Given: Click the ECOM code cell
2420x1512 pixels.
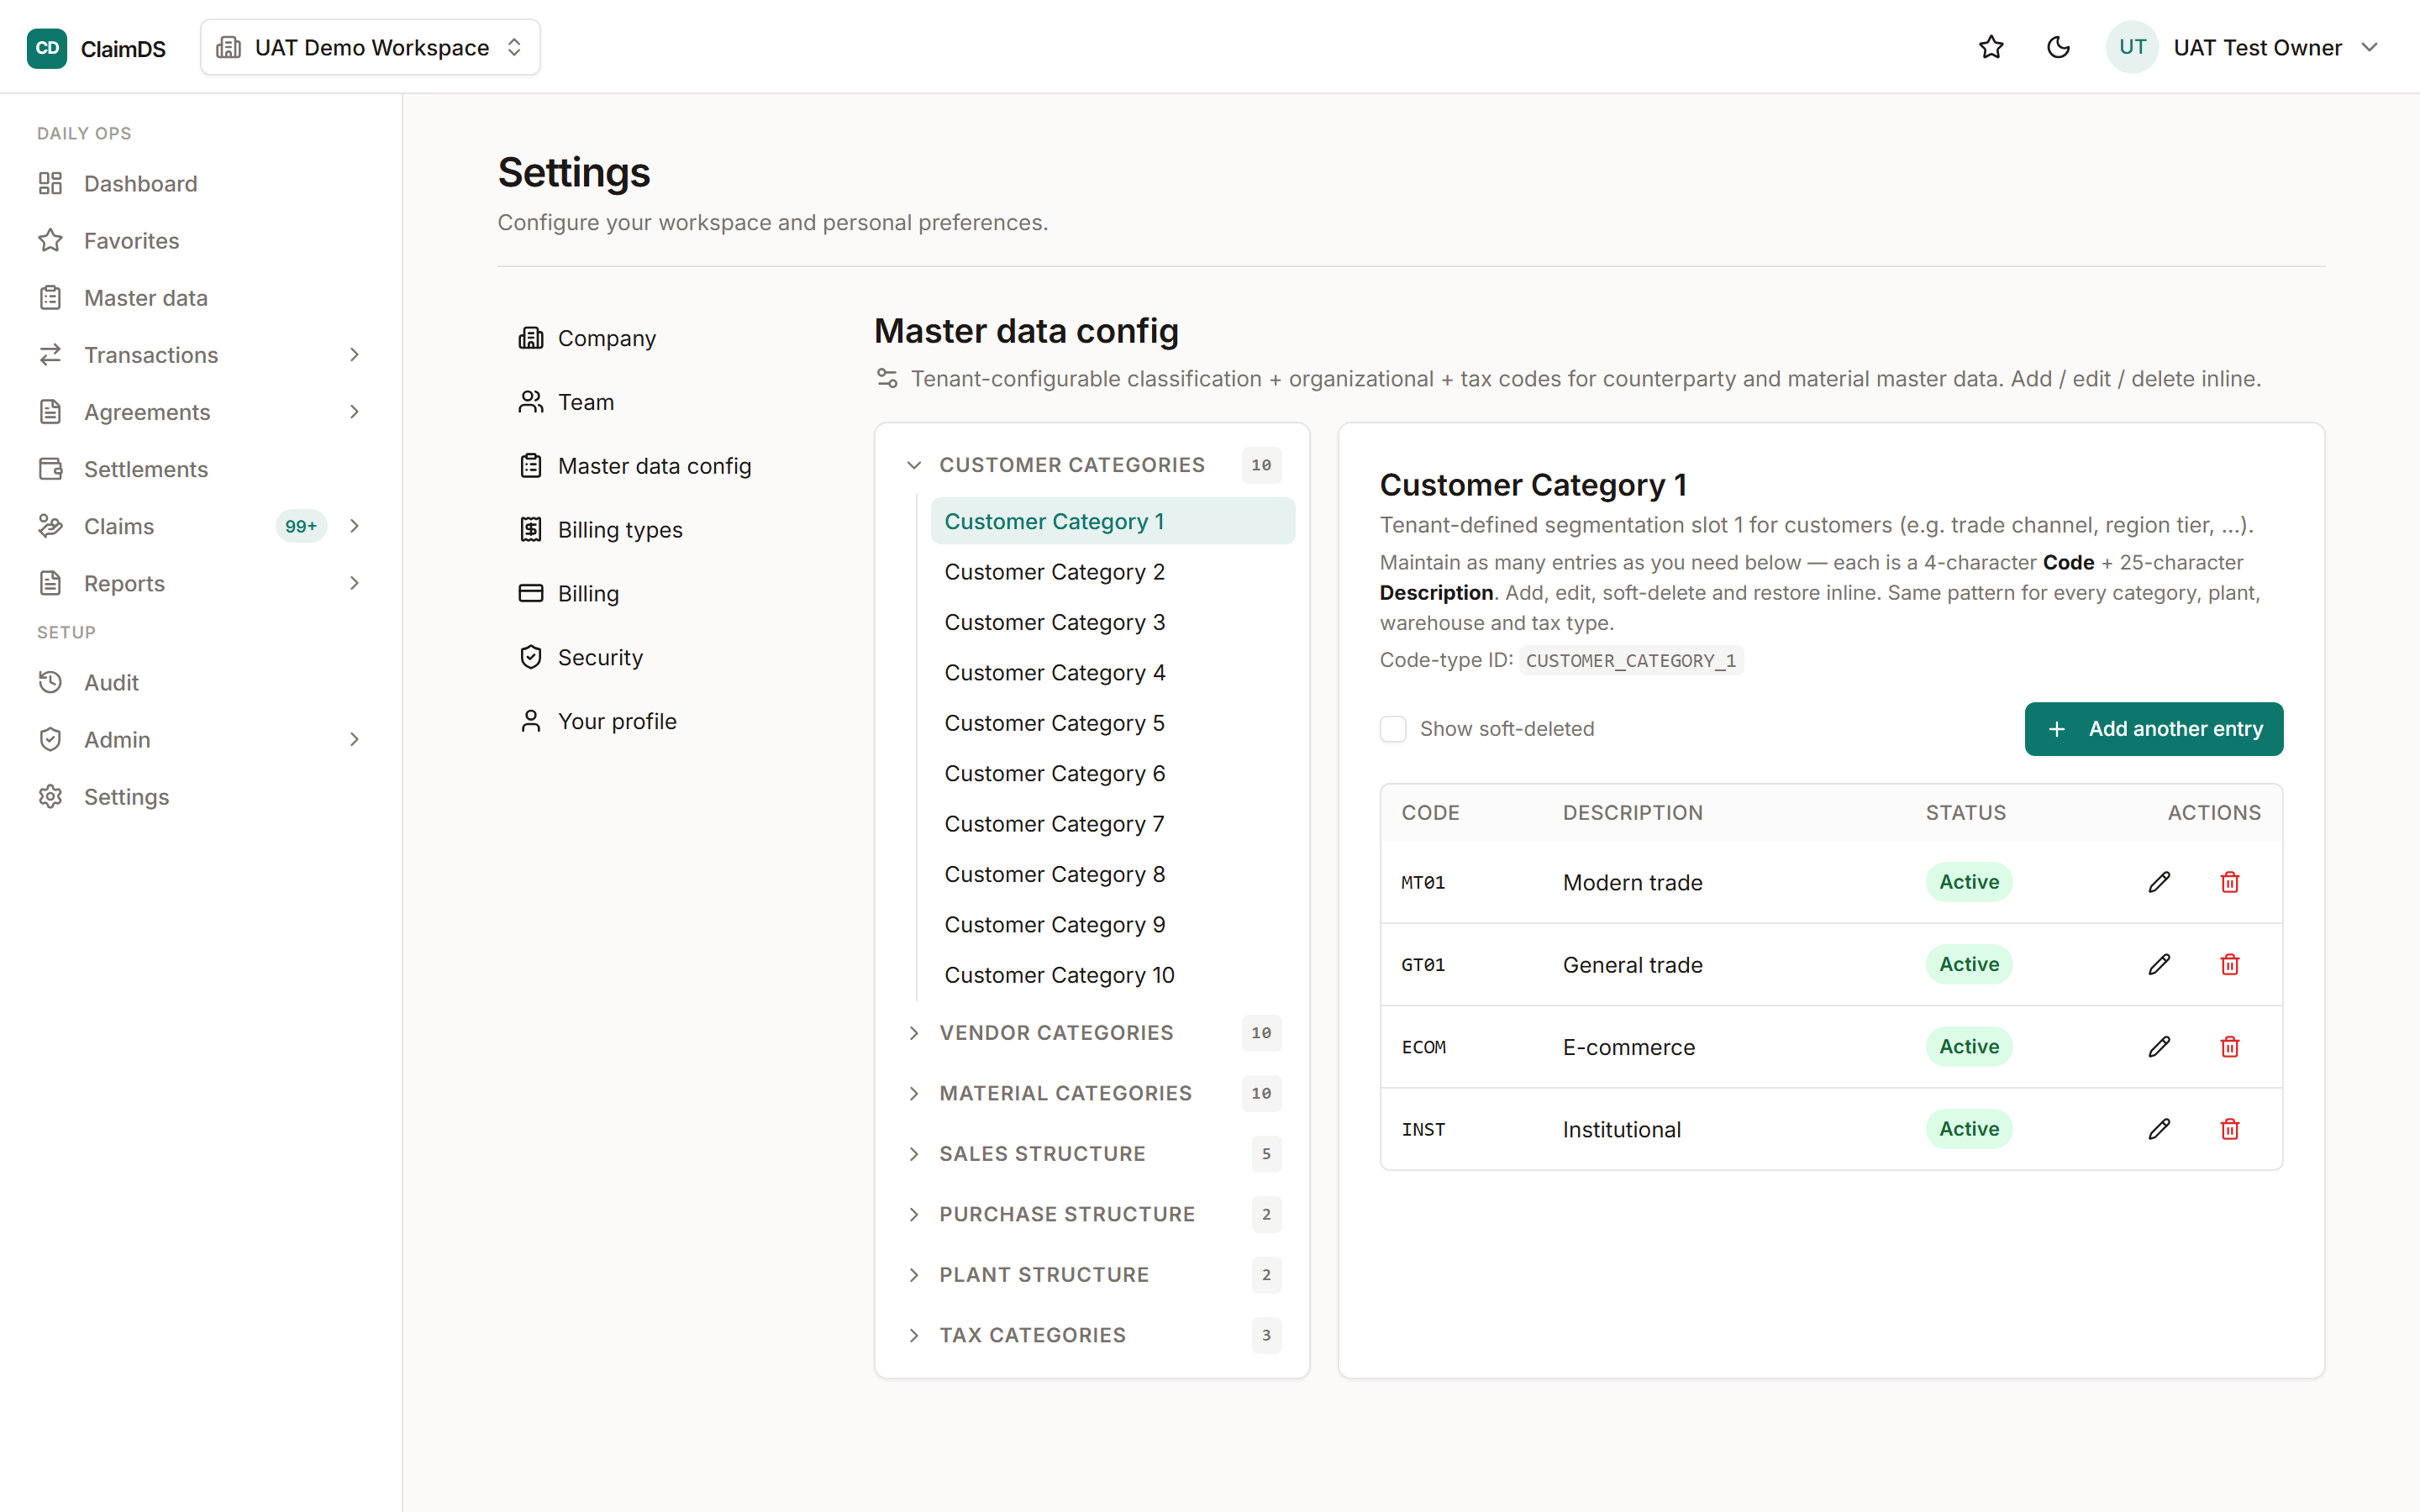Looking at the screenshot, I should pyautogui.click(x=1424, y=1047).
